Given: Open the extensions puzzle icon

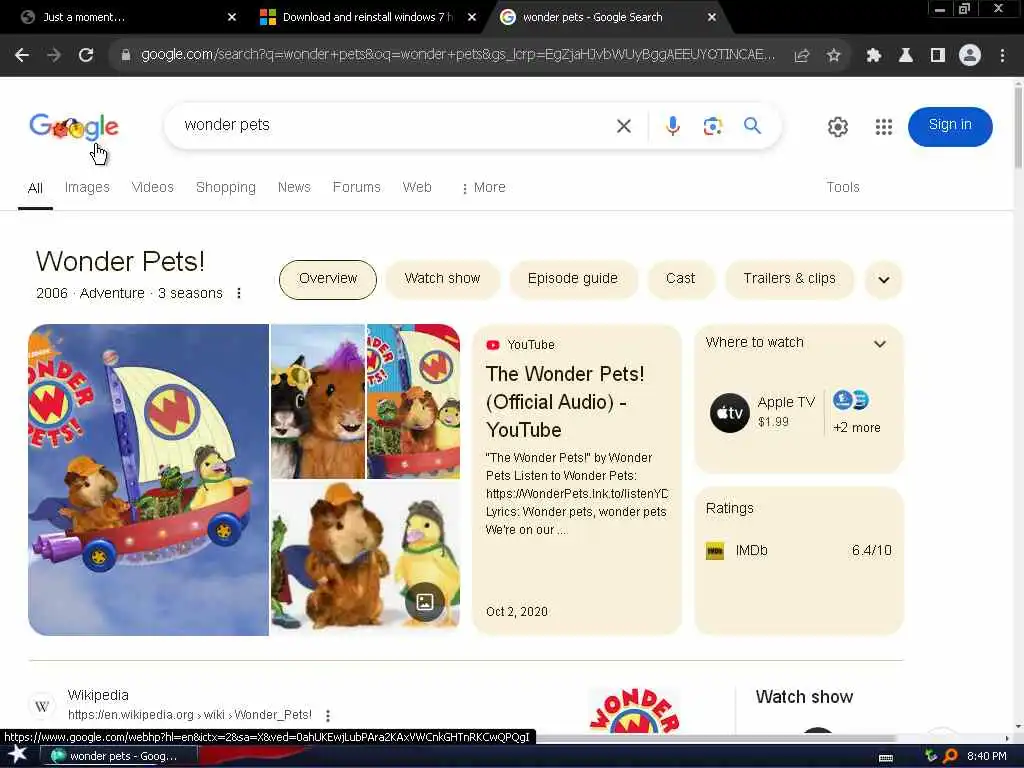Looking at the screenshot, I should coord(874,56).
